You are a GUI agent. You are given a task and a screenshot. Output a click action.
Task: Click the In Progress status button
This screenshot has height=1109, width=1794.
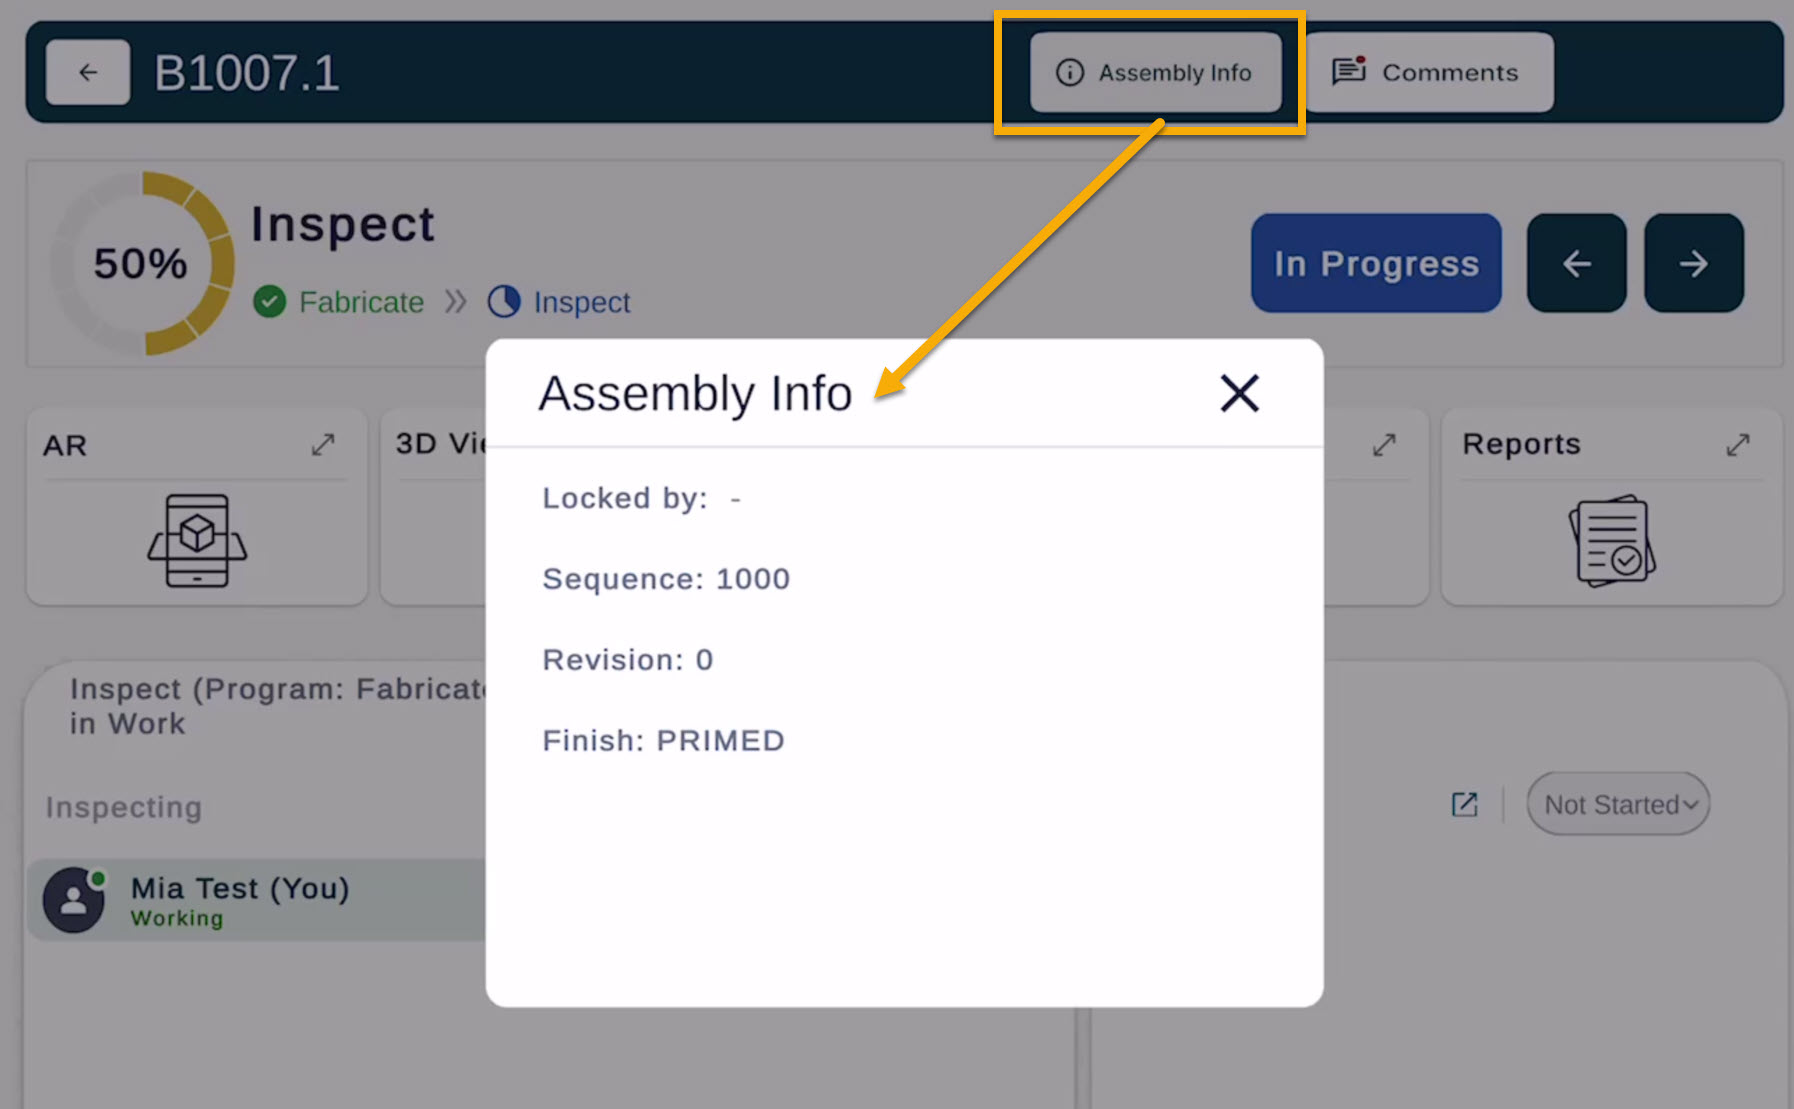1375,263
